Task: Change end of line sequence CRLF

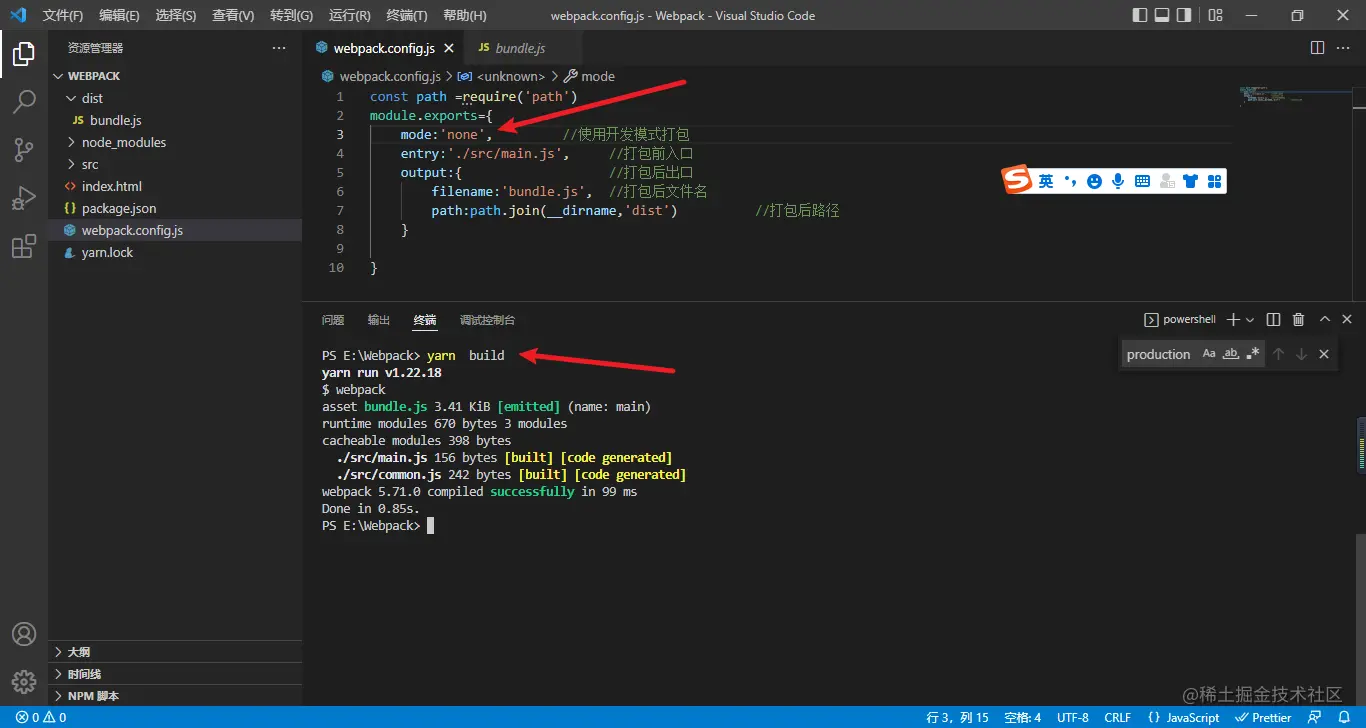Action: 1118,717
